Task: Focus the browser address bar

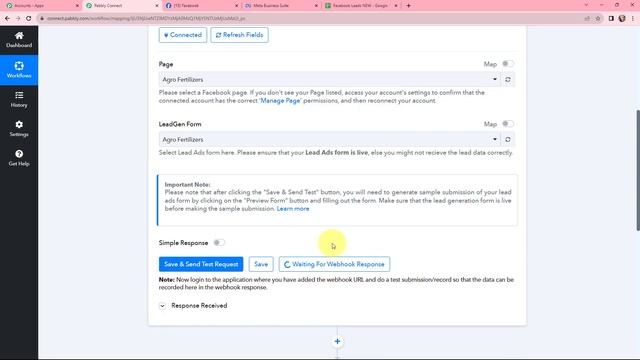Action: point(310,18)
